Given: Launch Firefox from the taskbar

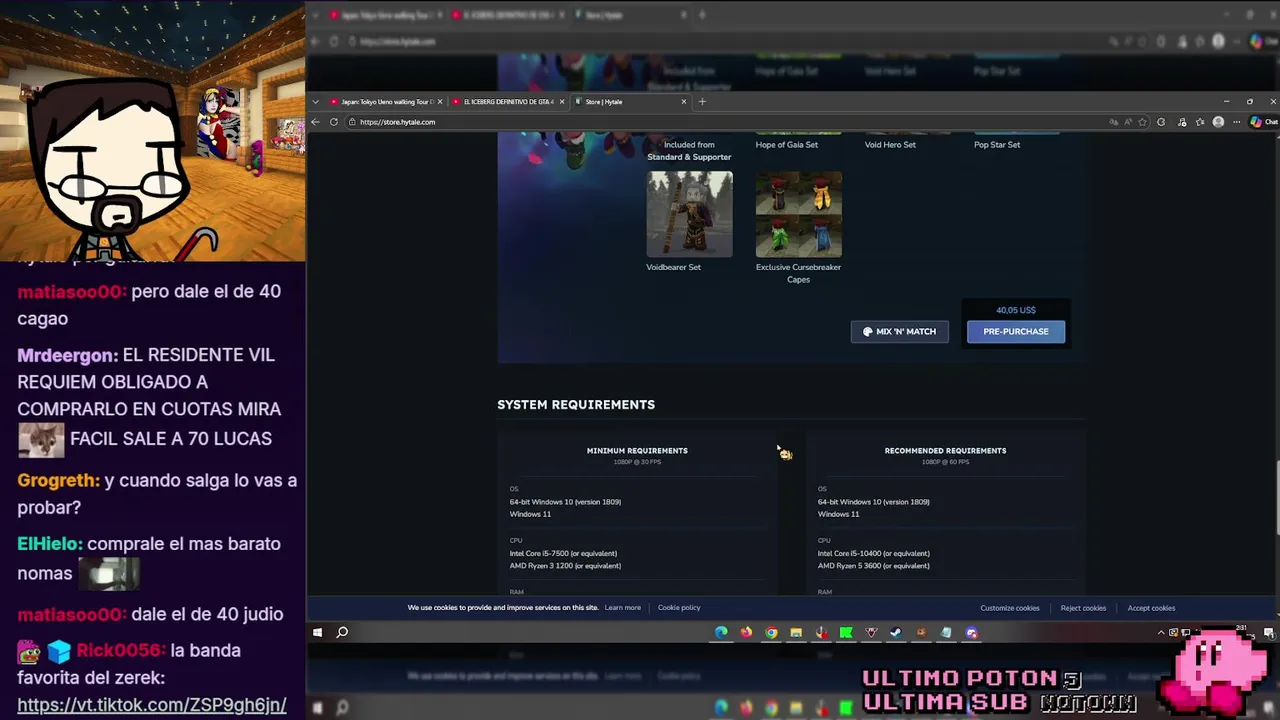Looking at the screenshot, I should (x=746, y=632).
